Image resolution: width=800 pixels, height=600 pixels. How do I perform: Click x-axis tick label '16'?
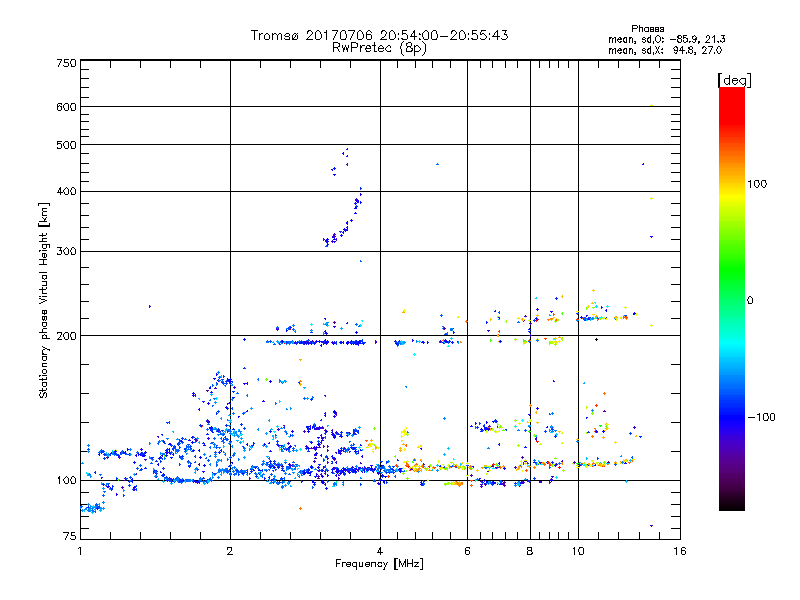(680, 551)
